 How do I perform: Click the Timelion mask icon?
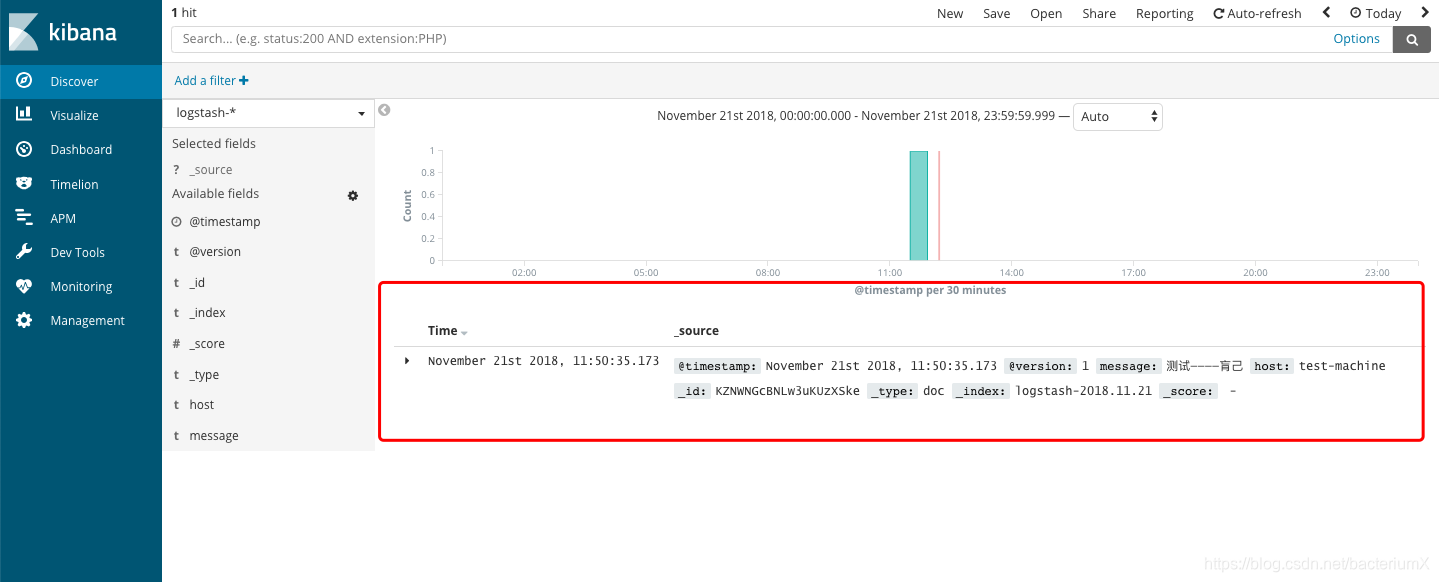pos(25,184)
